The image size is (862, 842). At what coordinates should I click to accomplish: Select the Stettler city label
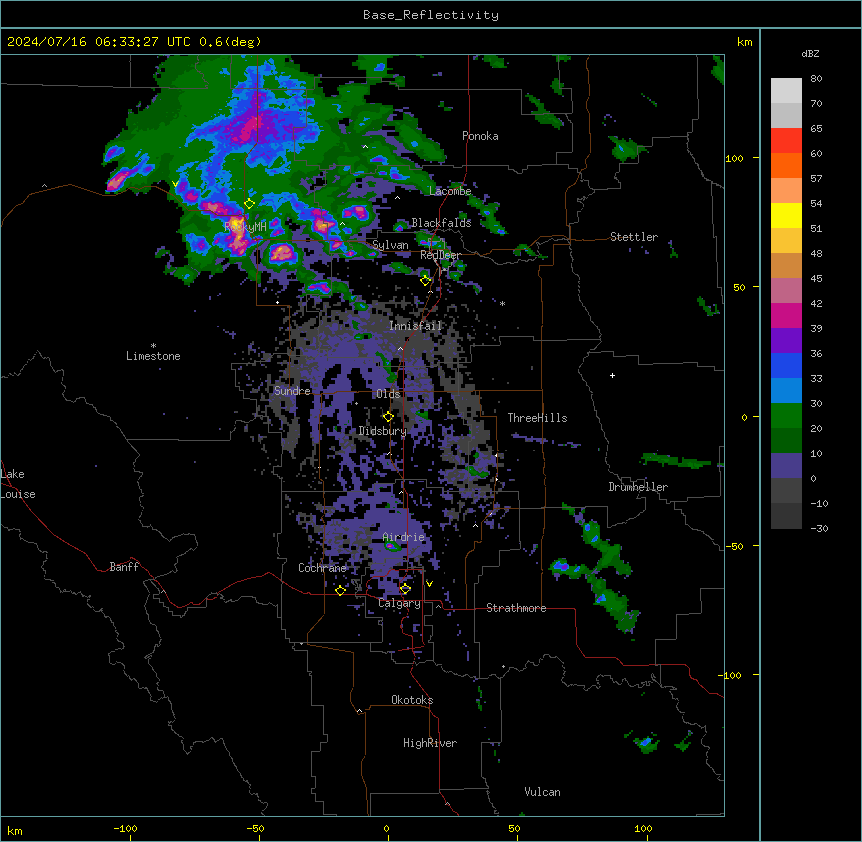[x=634, y=237]
